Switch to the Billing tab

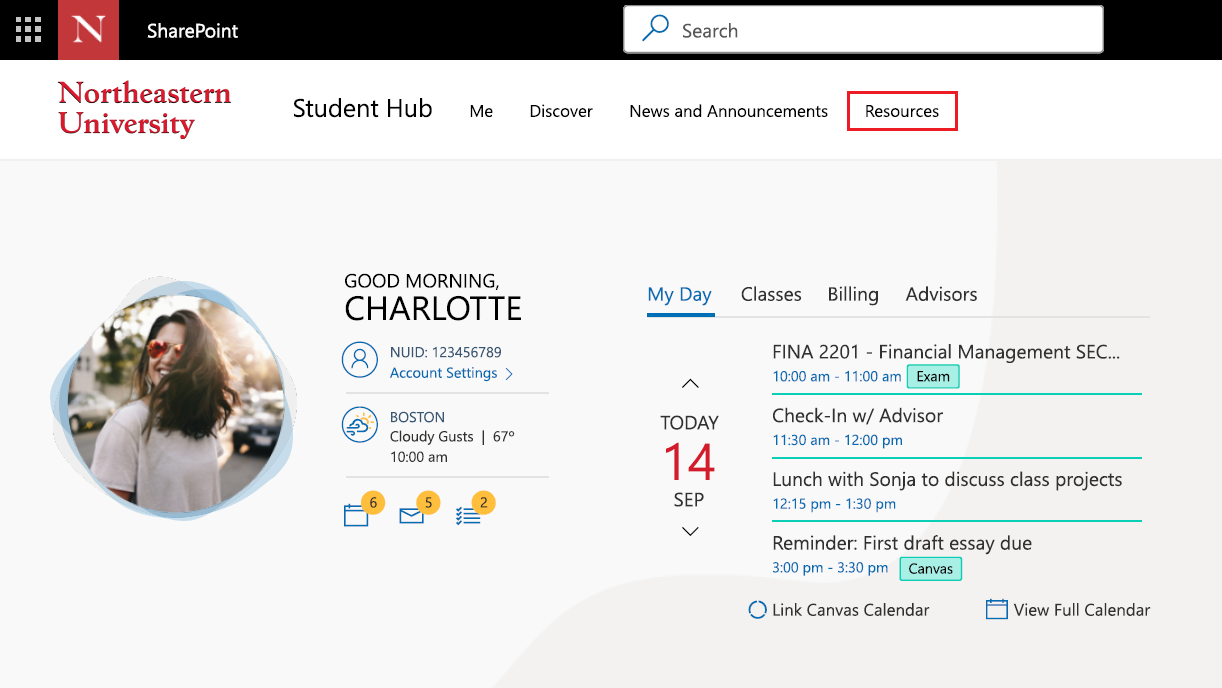853,294
